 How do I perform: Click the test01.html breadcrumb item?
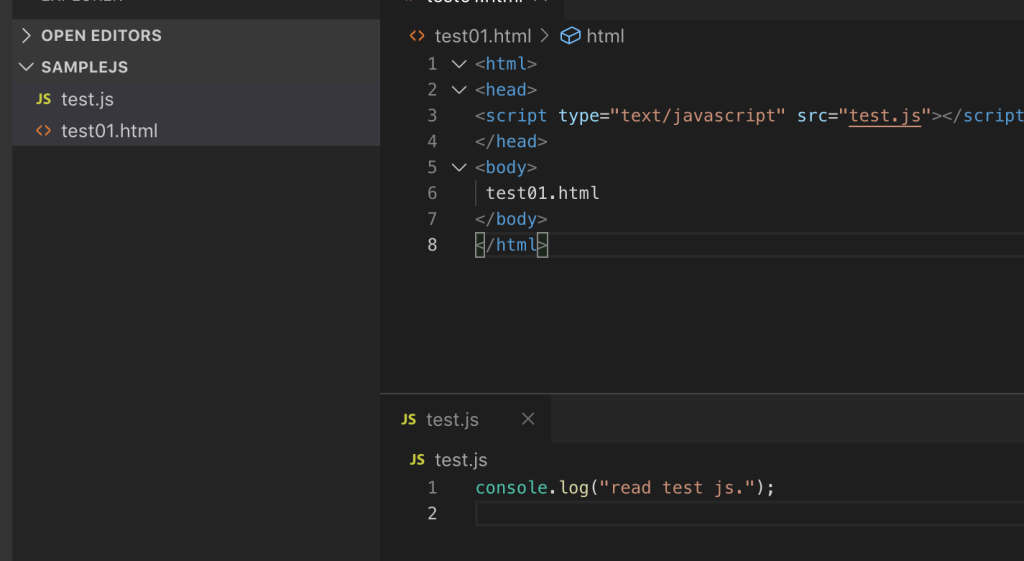tap(482, 36)
